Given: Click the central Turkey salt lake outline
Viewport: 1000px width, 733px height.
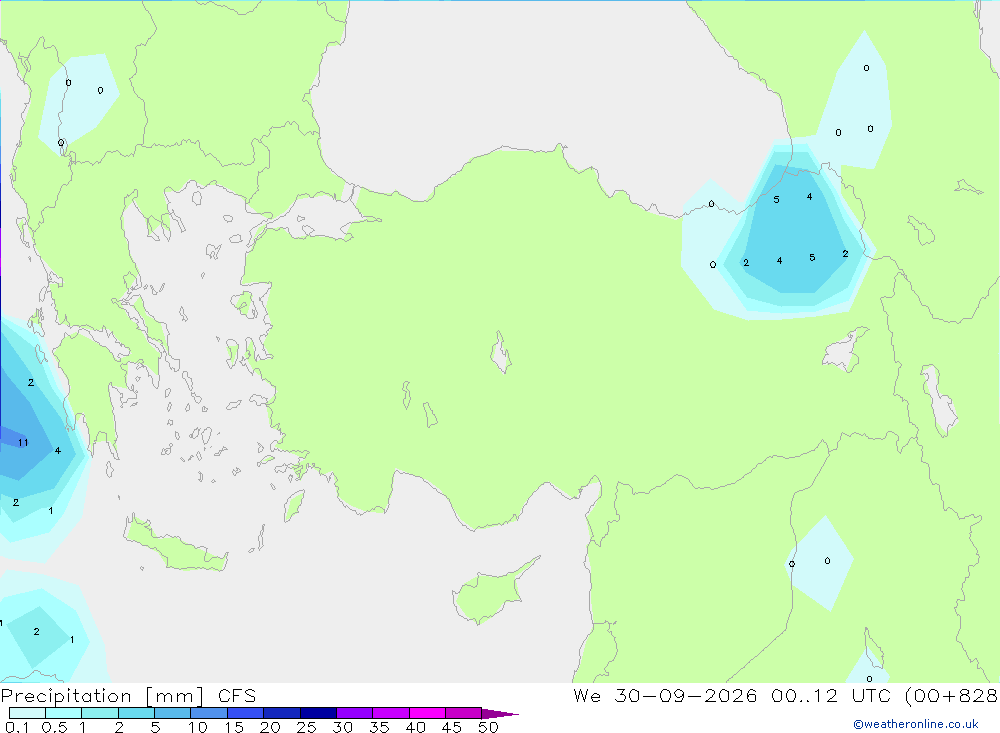Looking at the screenshot, I should coord(501,352).
